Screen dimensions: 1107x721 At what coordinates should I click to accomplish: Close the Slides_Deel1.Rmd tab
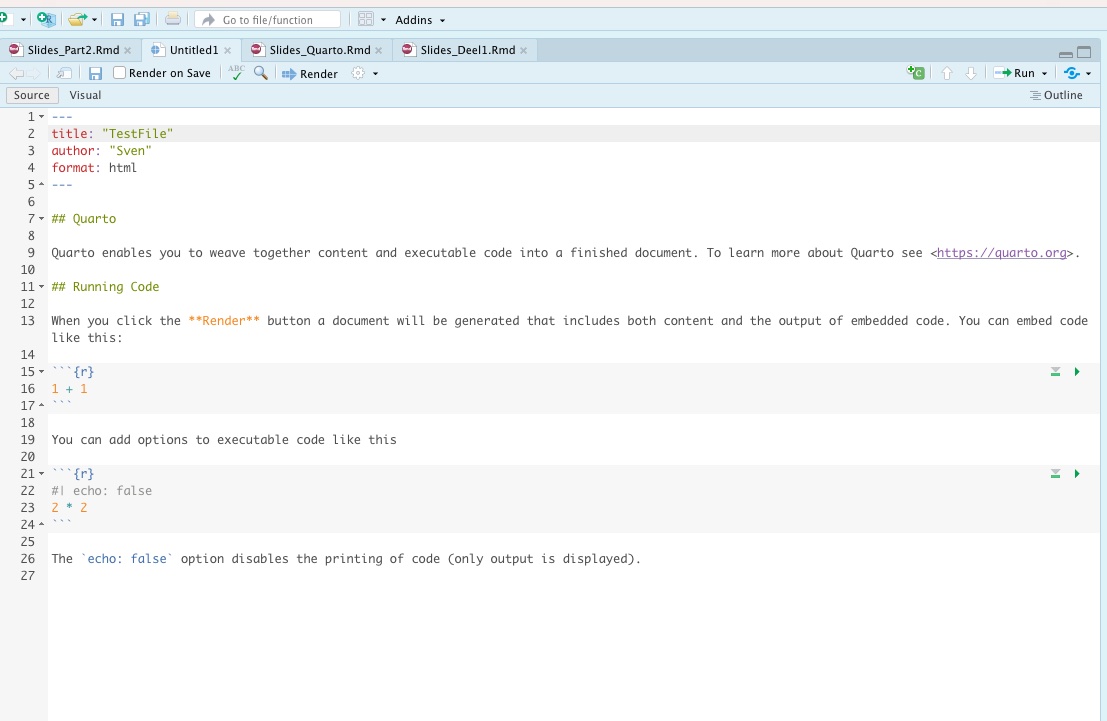click(524, 51)
